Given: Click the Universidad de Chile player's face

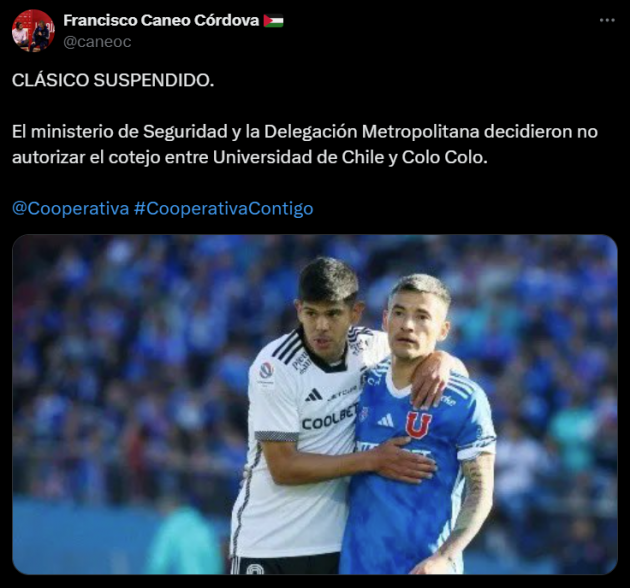Looking at the screenshot, I should [x=414, y=326].
